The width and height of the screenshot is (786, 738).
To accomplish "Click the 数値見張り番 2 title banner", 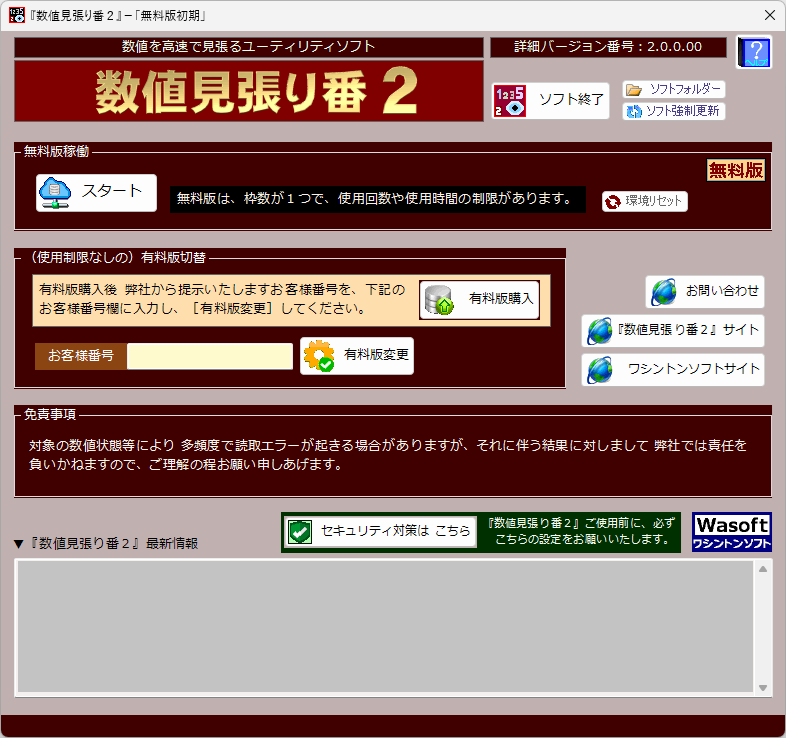I will (249, 91).
